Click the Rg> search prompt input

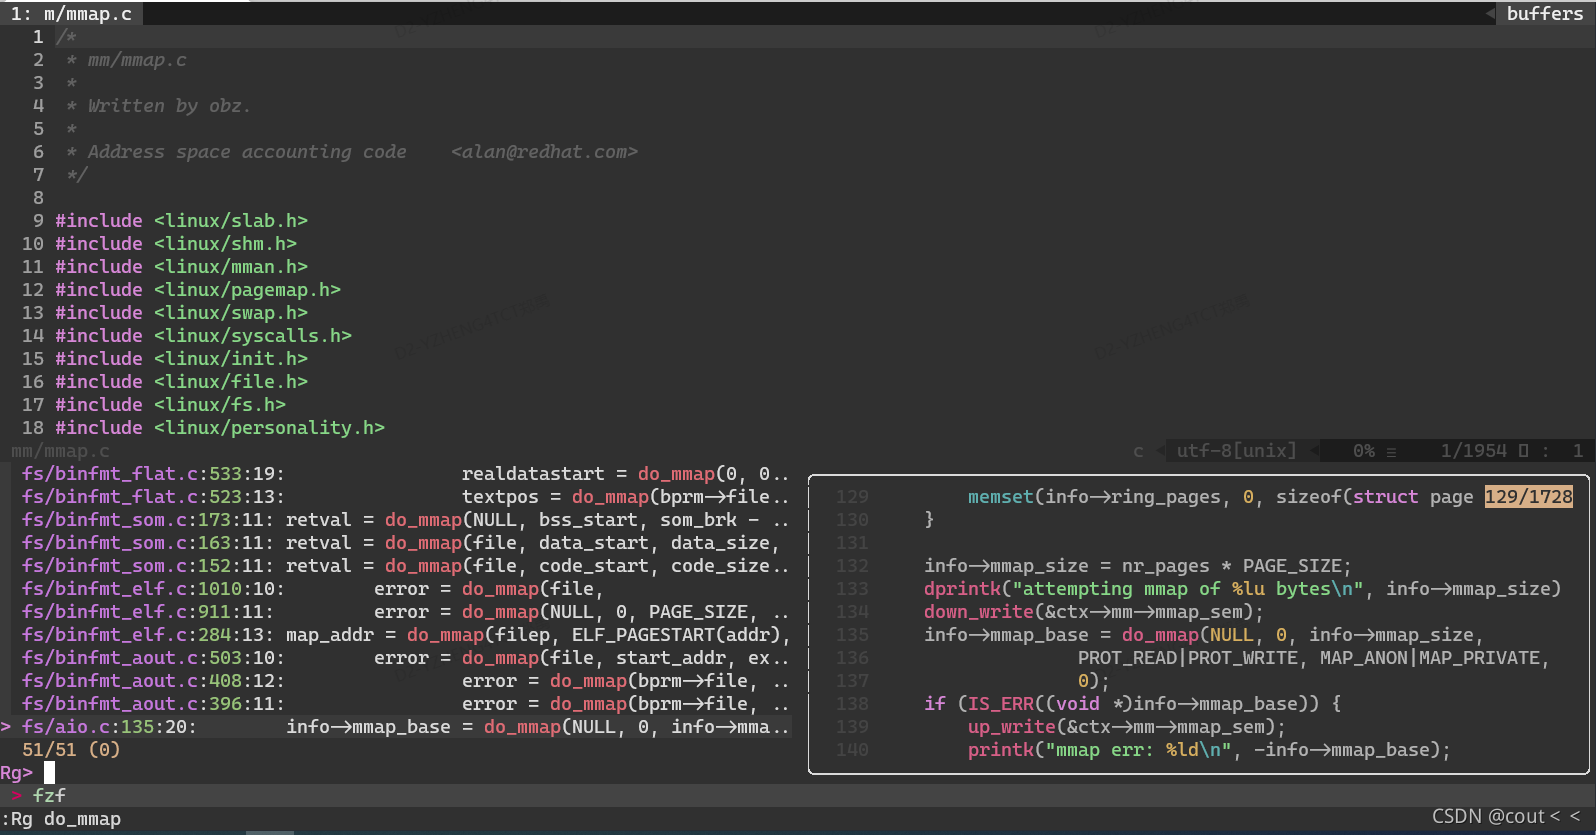coord(49,773)
